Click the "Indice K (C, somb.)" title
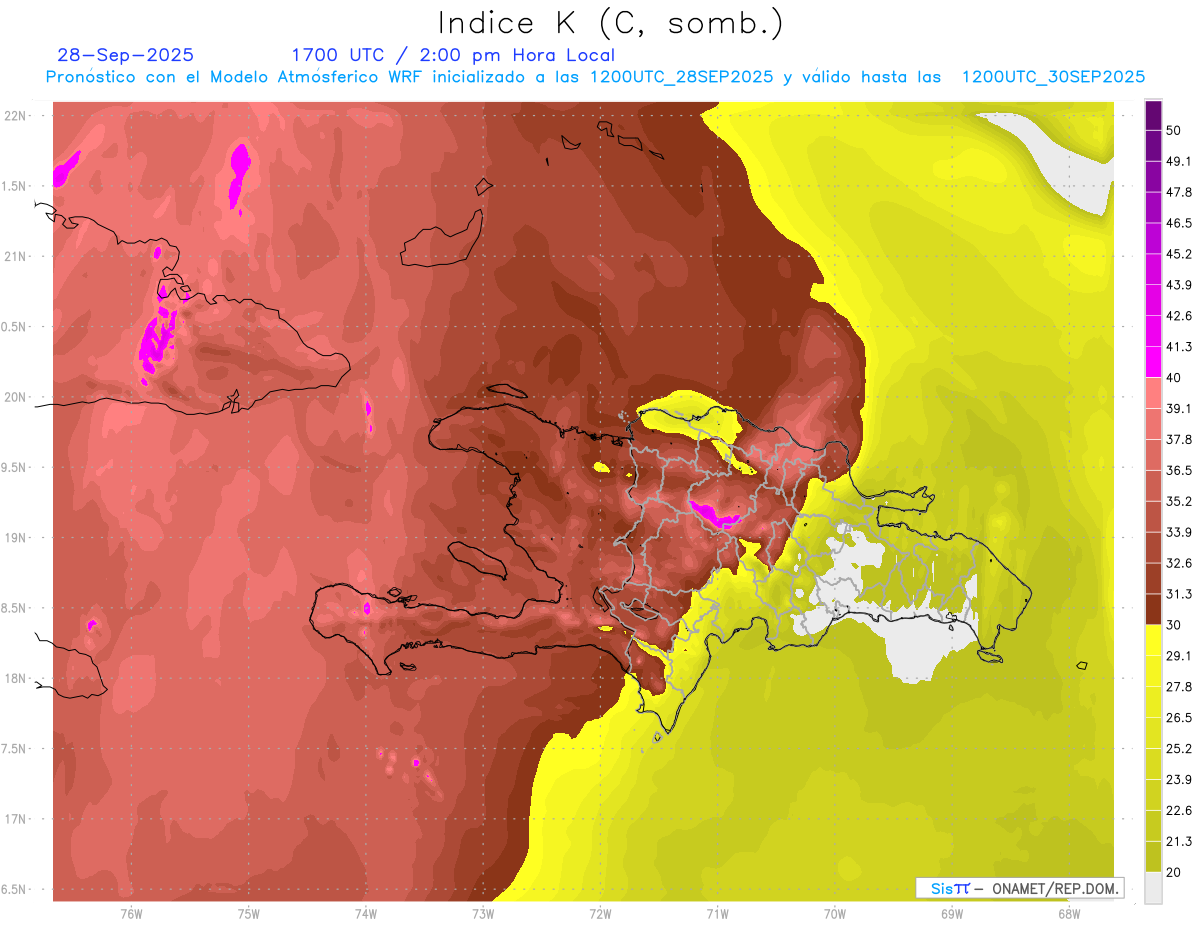 pyautogui.click(x=611, y=22)
